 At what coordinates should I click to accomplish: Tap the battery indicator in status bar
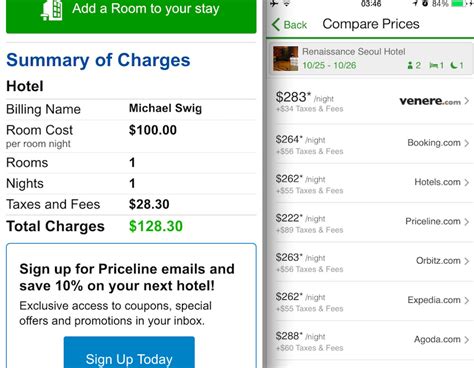(x=457, y=3)
